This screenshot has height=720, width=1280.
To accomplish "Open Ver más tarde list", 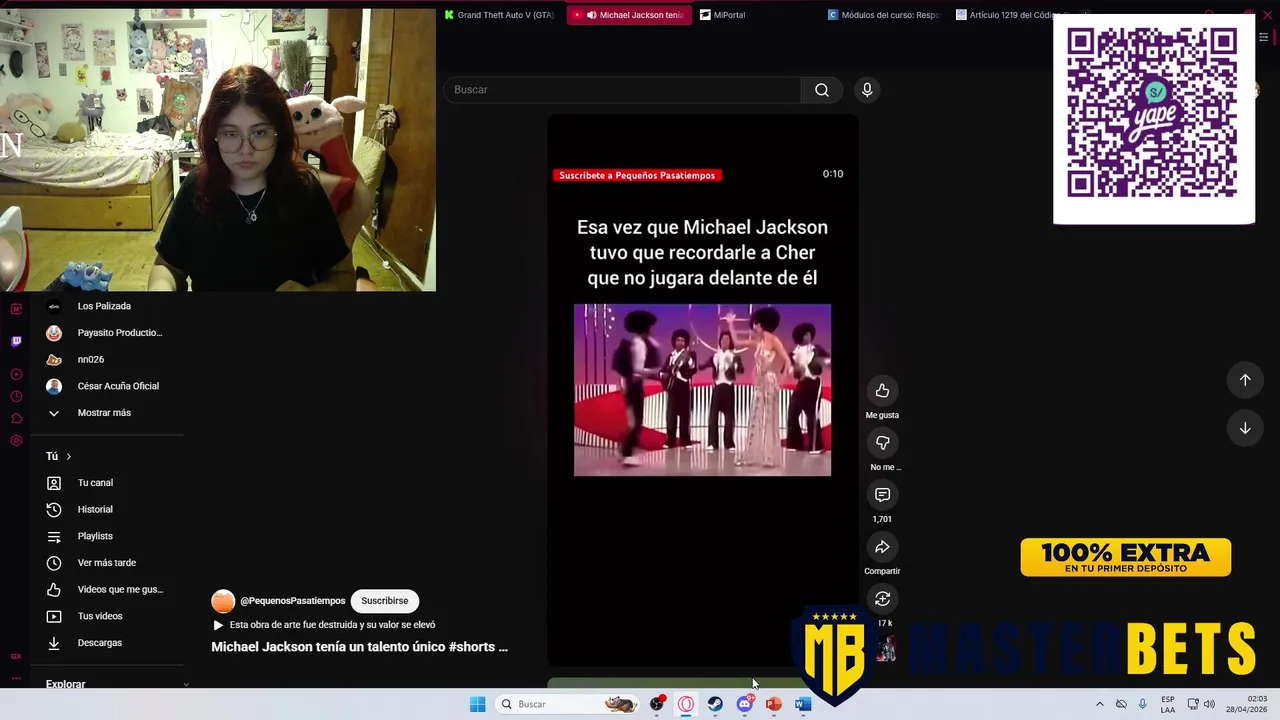I will [x=106, y=563].
